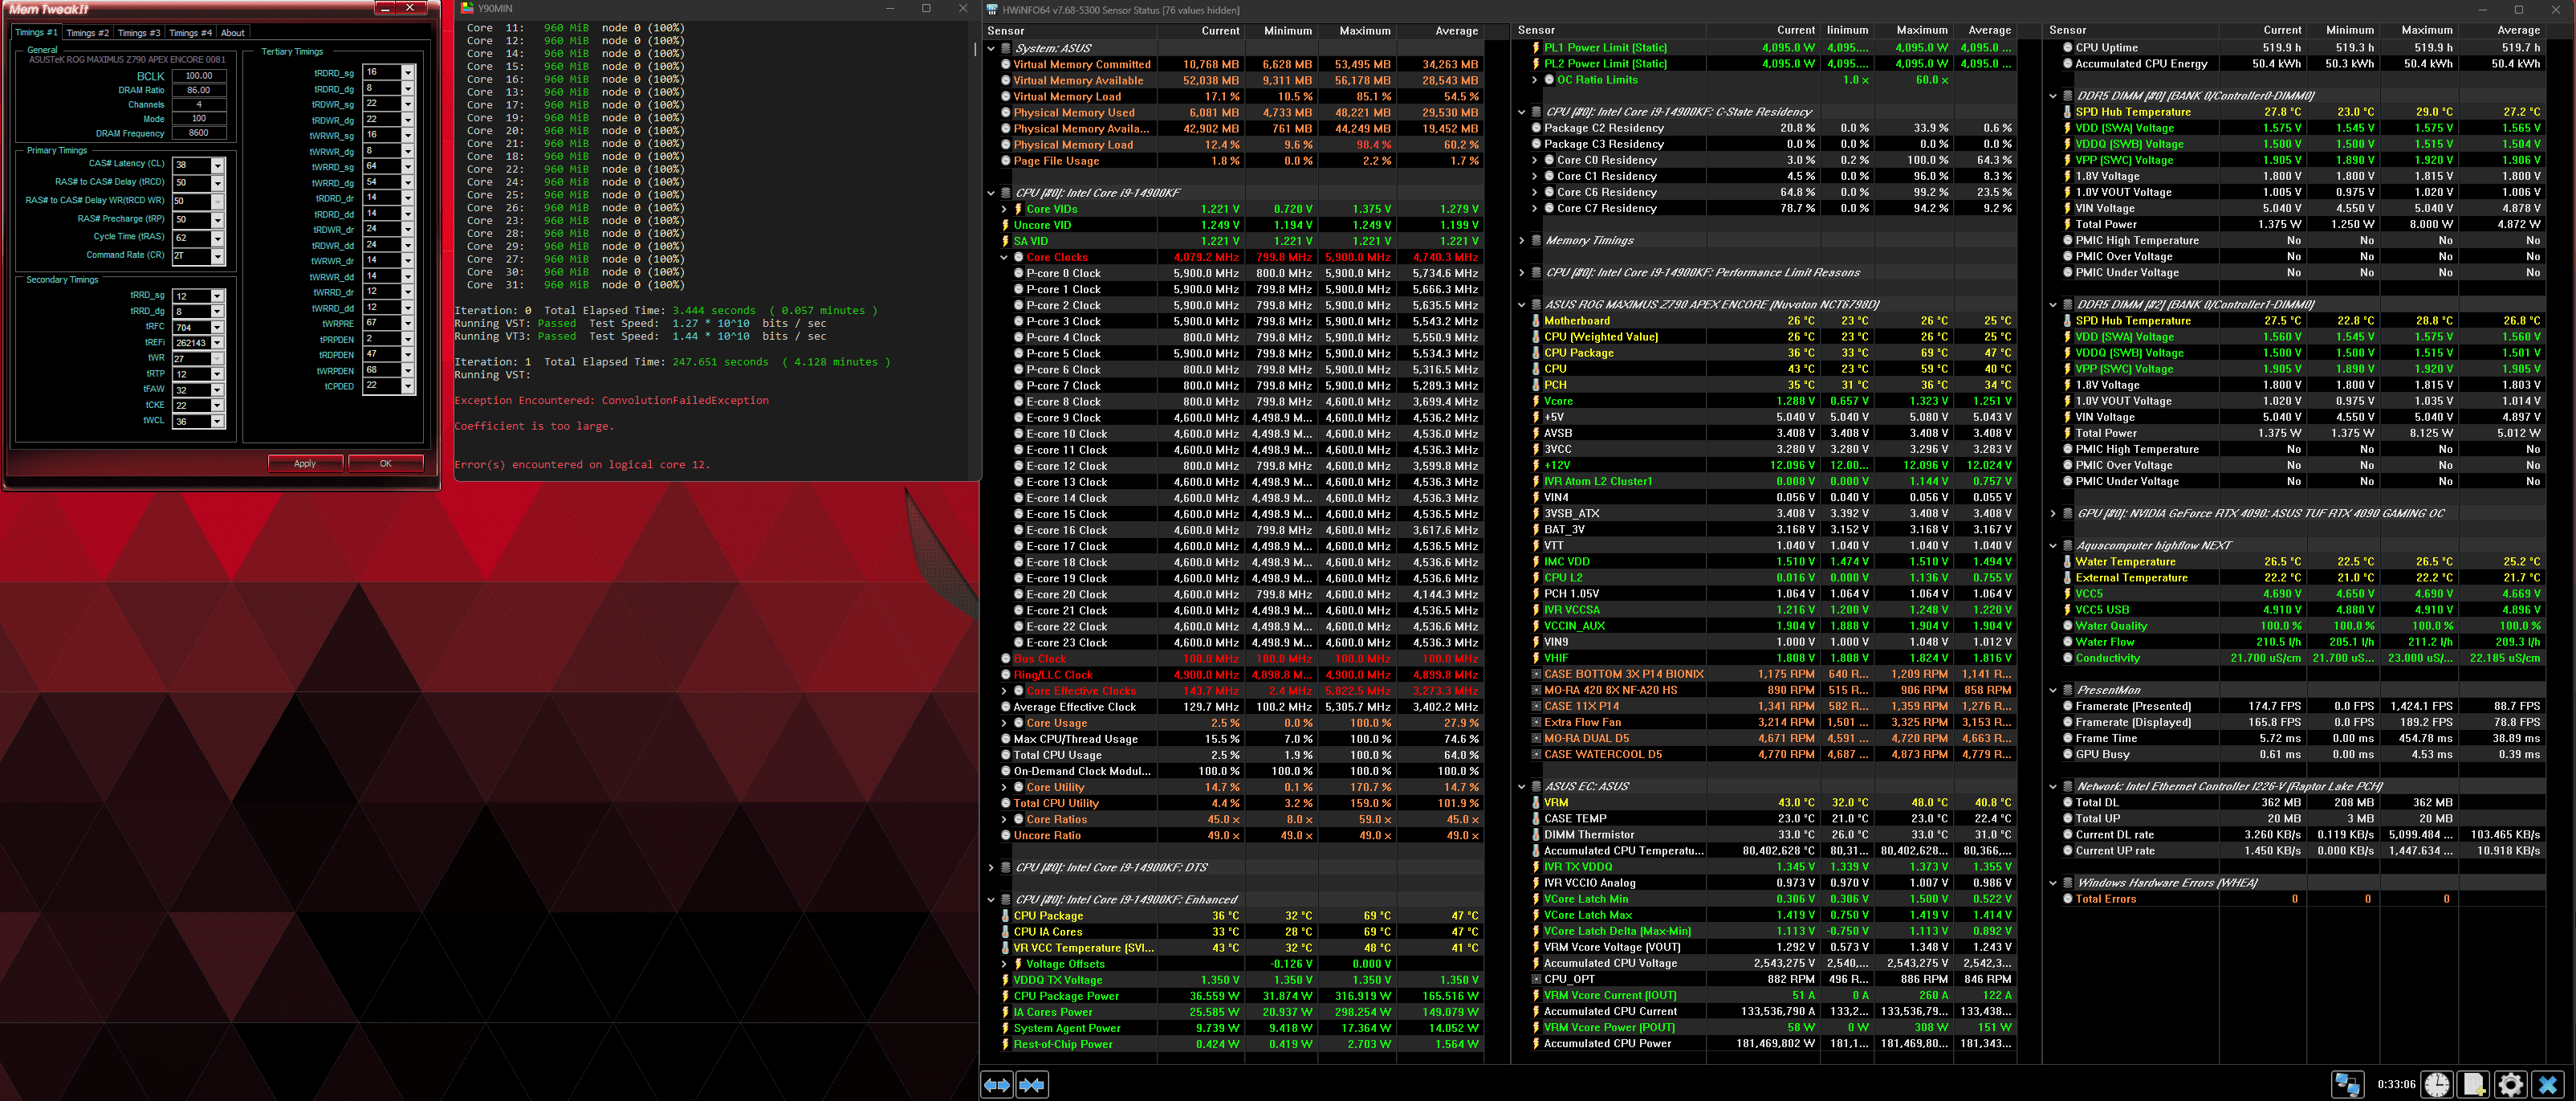Expand the GPU RTX 4090 sensor section

pos(2053,513)
